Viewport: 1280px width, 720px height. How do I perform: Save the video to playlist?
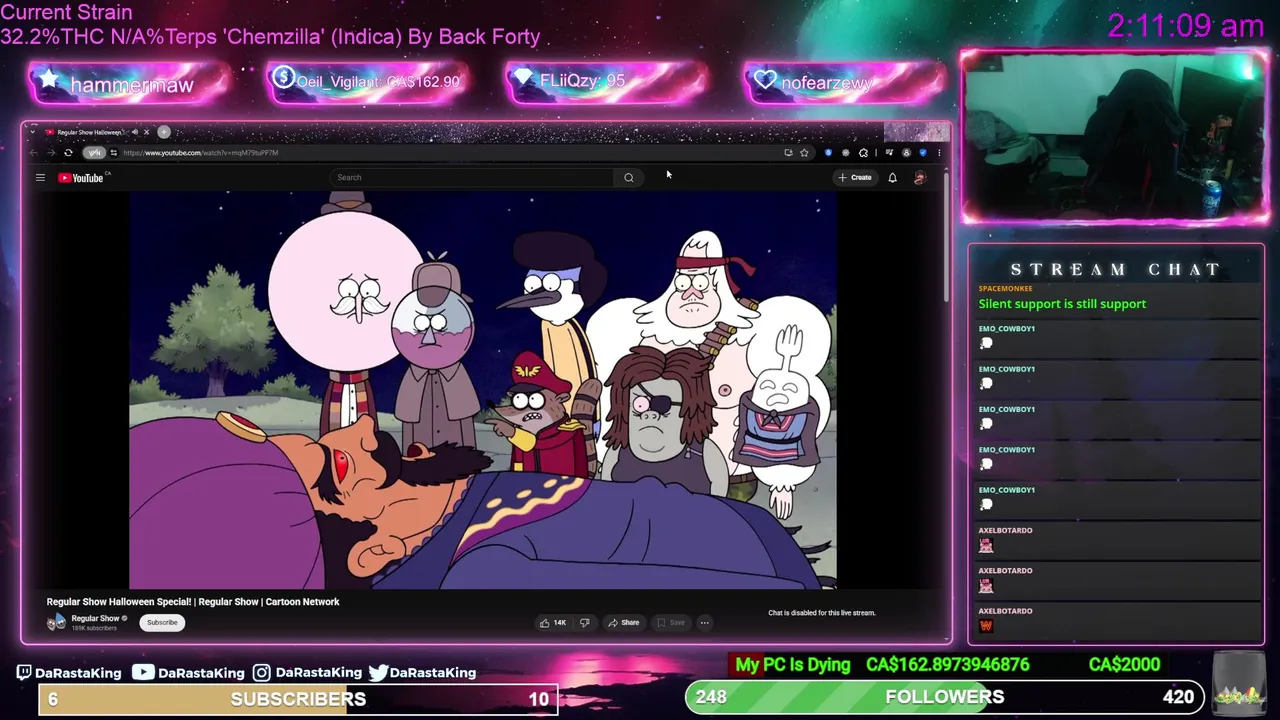[670, 623]
